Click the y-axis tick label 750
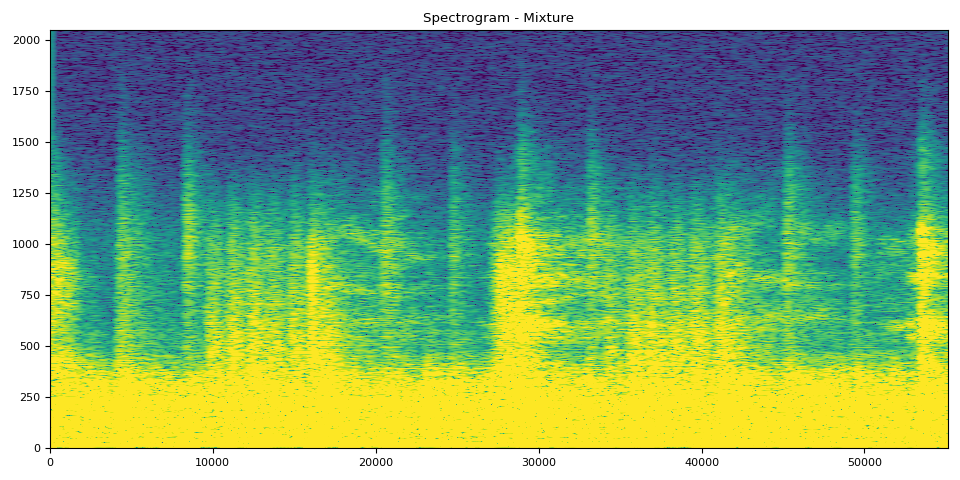The width and height of the screenshot is (960, 480). point(31,295)
